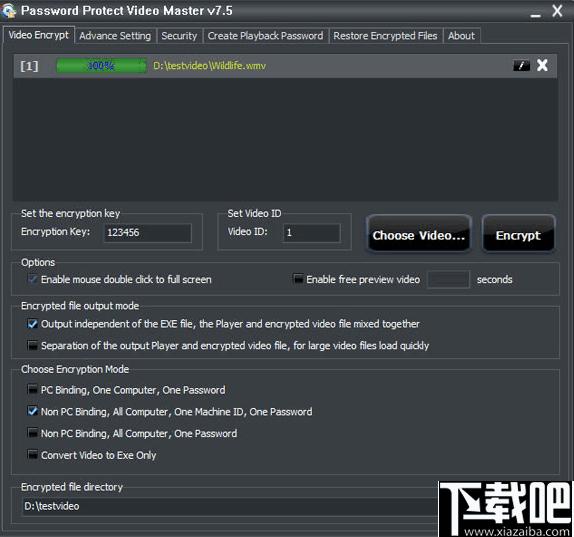574x537 pixels.
Task: Open the Advance Setting tab
Action: pyautogui.click(x=115, y=36)
